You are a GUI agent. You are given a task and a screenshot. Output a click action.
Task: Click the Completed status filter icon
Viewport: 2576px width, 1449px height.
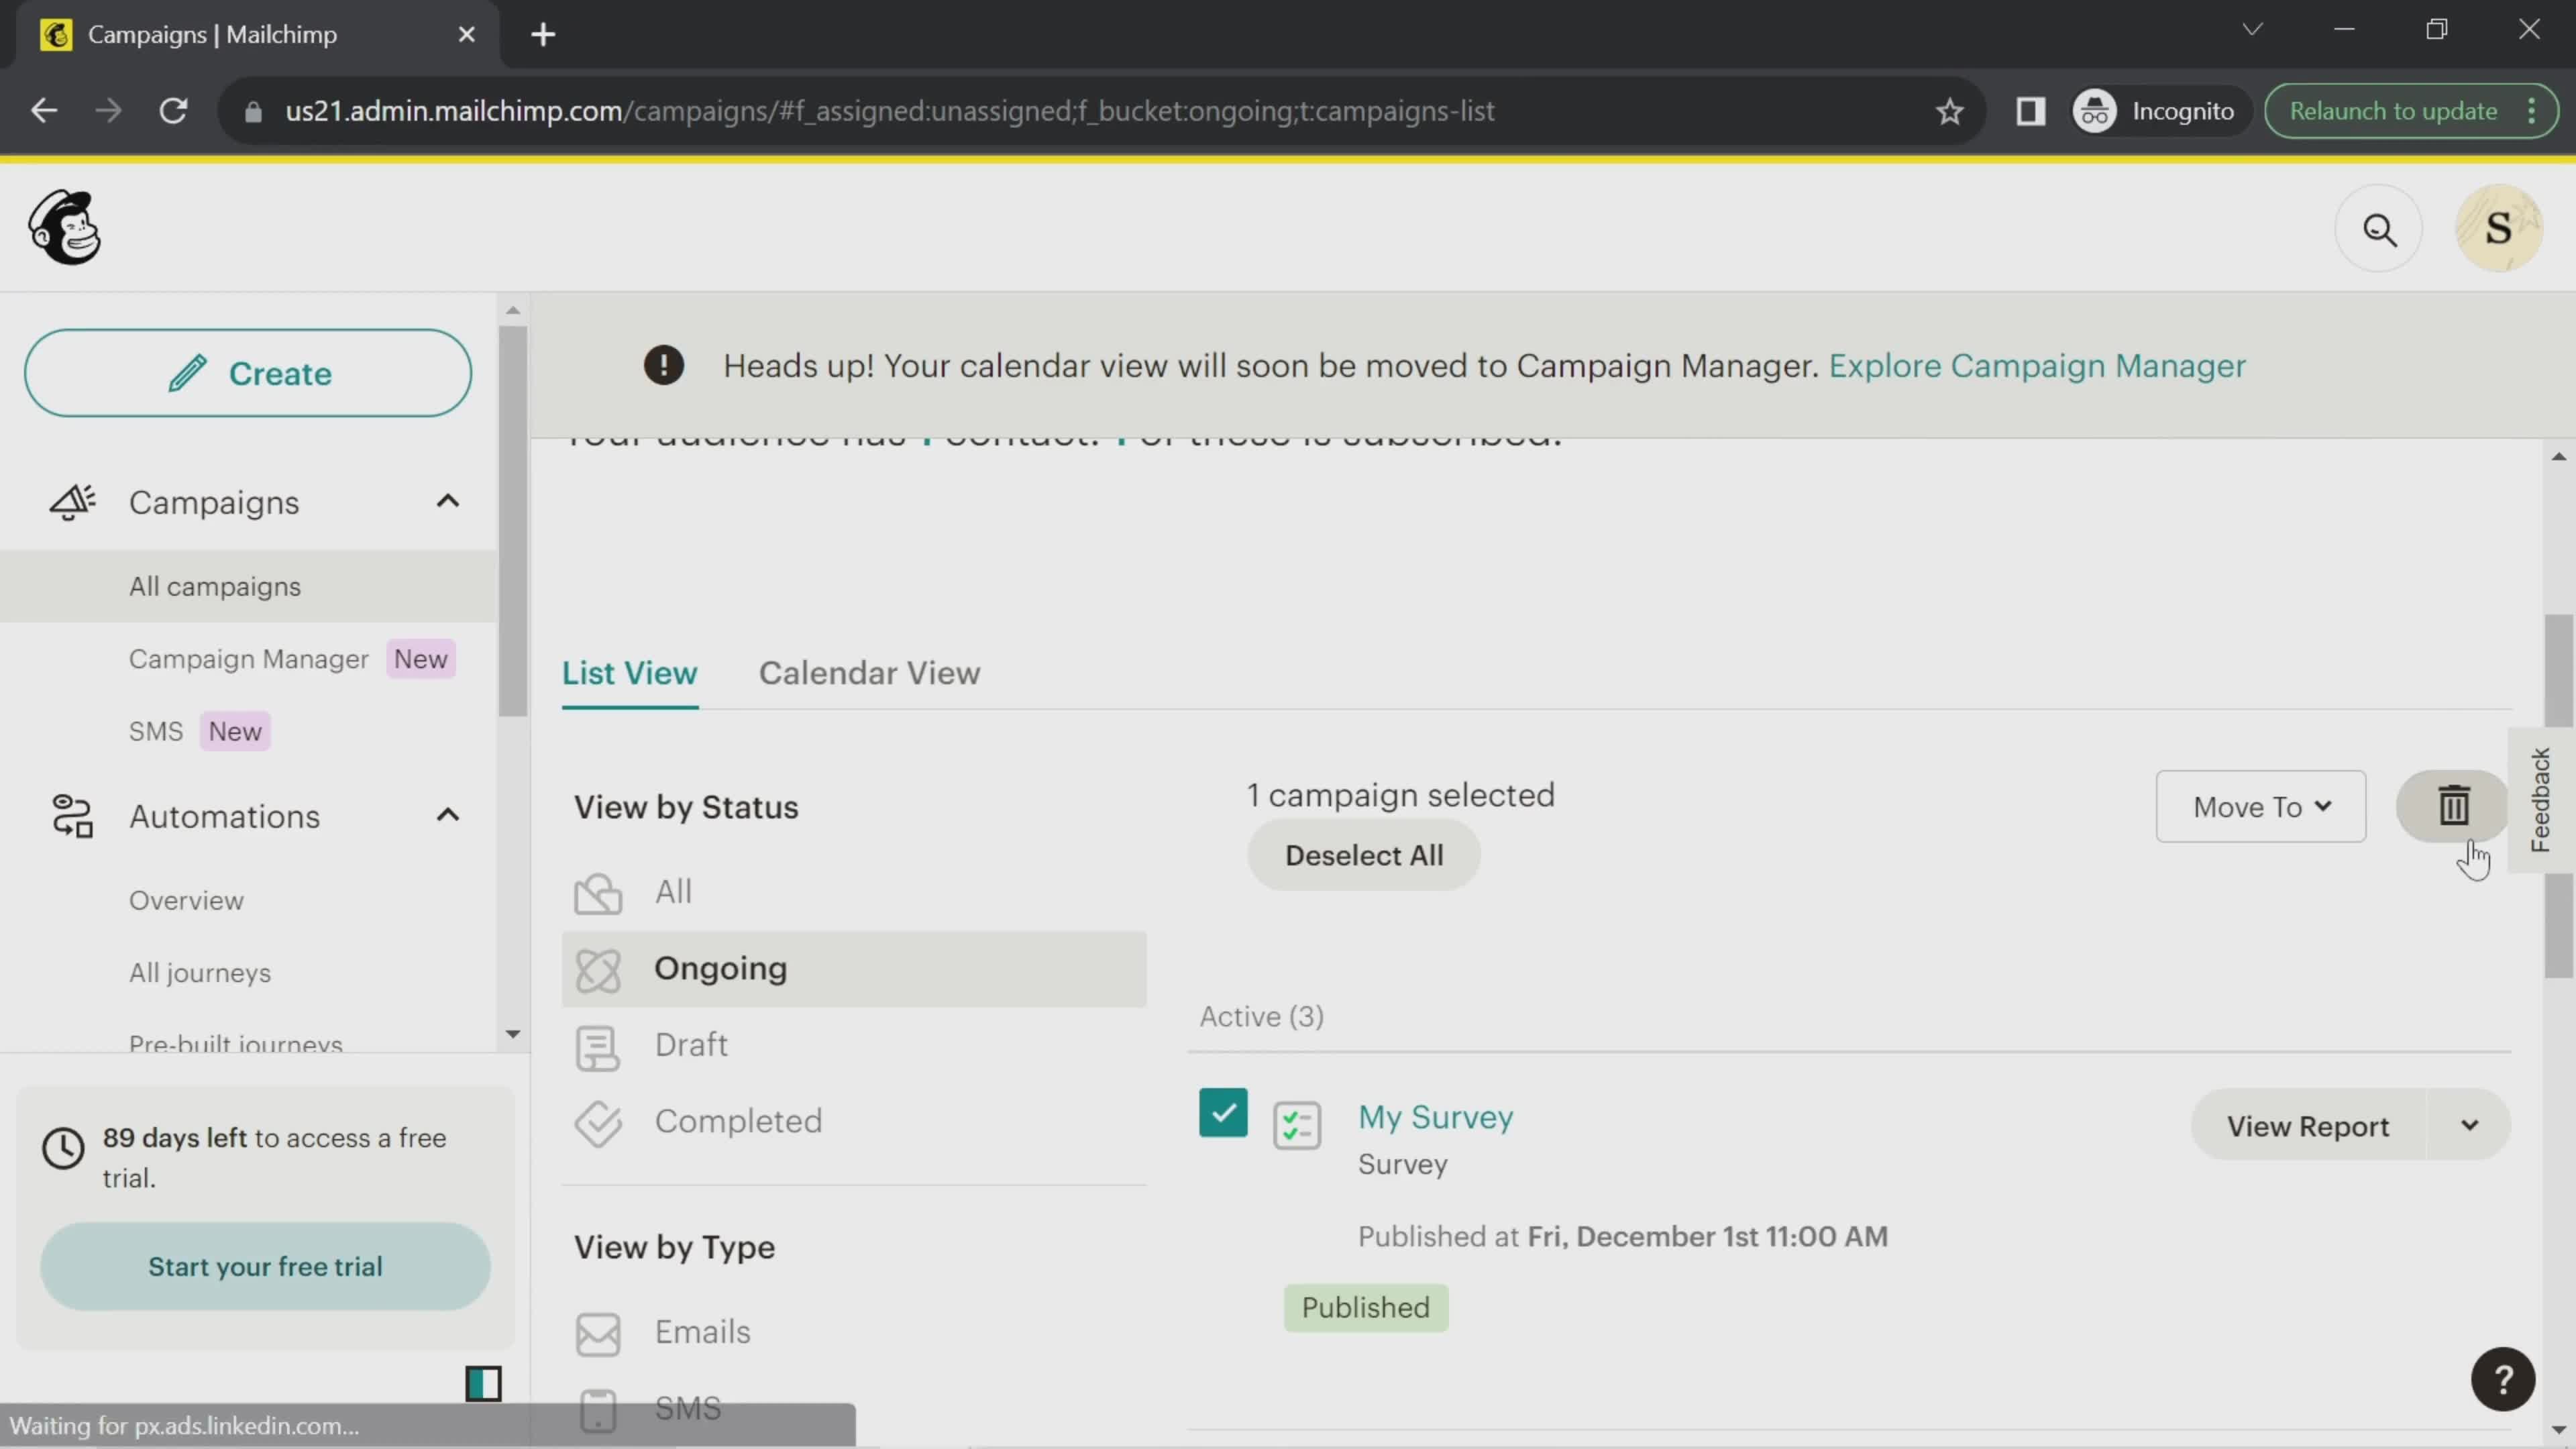[596, 1120]
